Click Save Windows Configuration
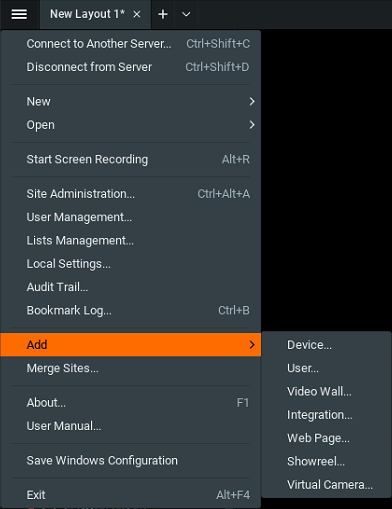 coord(131,460)
